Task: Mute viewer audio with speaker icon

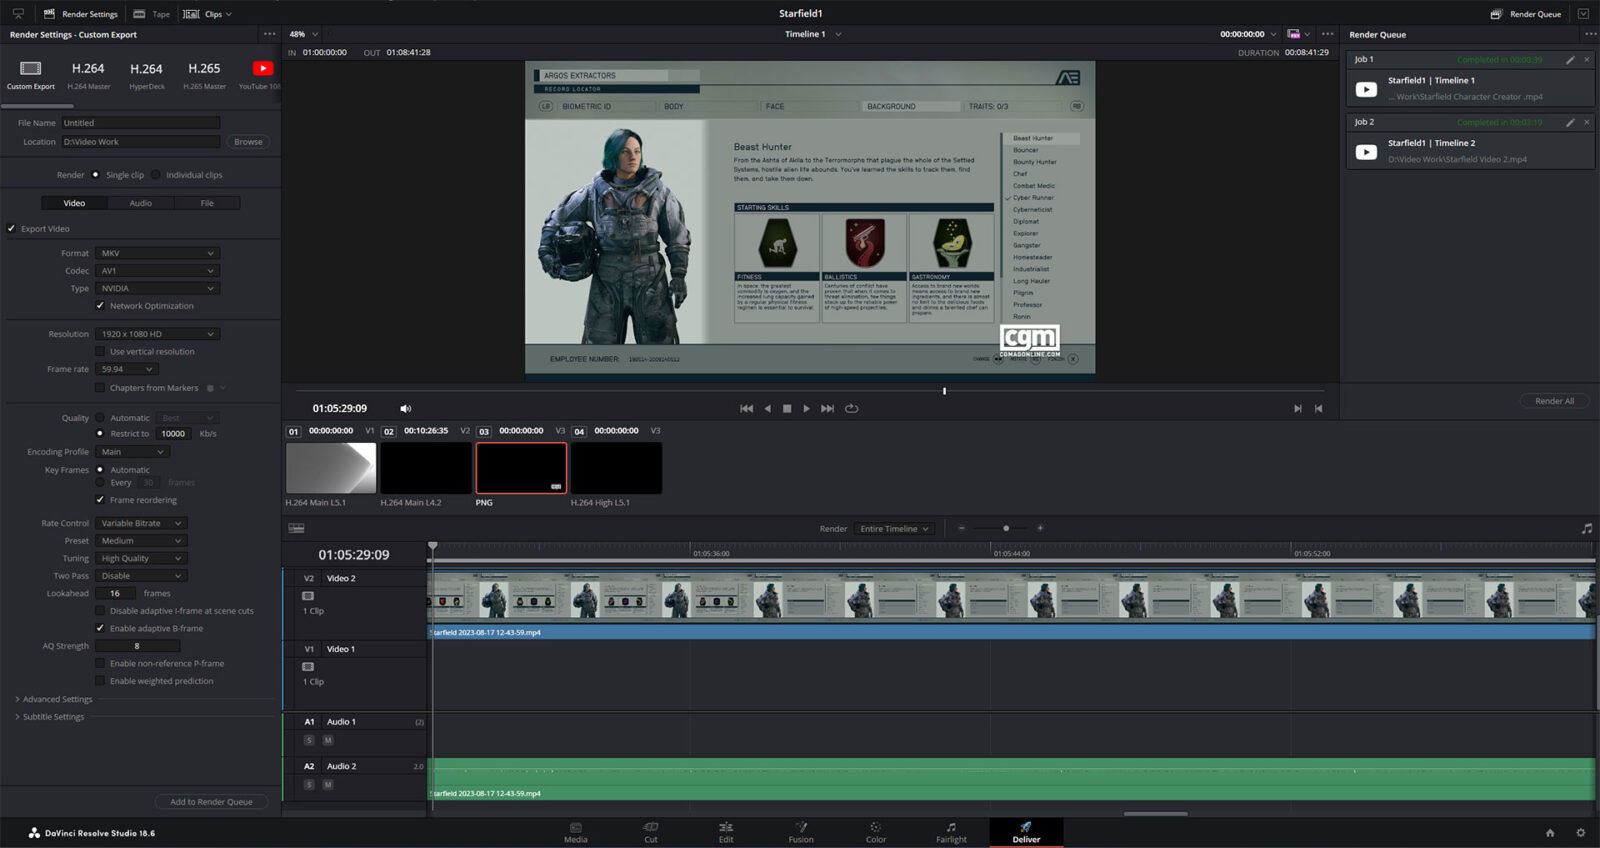Action: pos(405,409)
